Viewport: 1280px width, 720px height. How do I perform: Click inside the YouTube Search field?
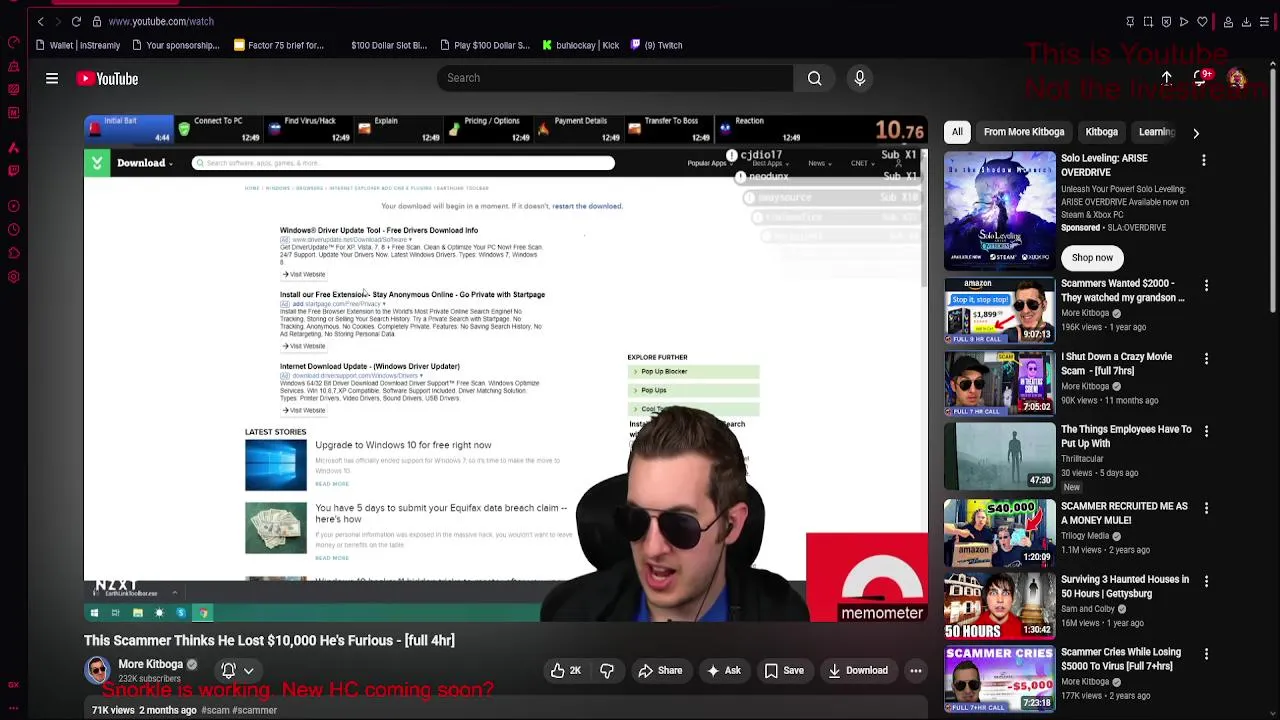coord(615,78)
